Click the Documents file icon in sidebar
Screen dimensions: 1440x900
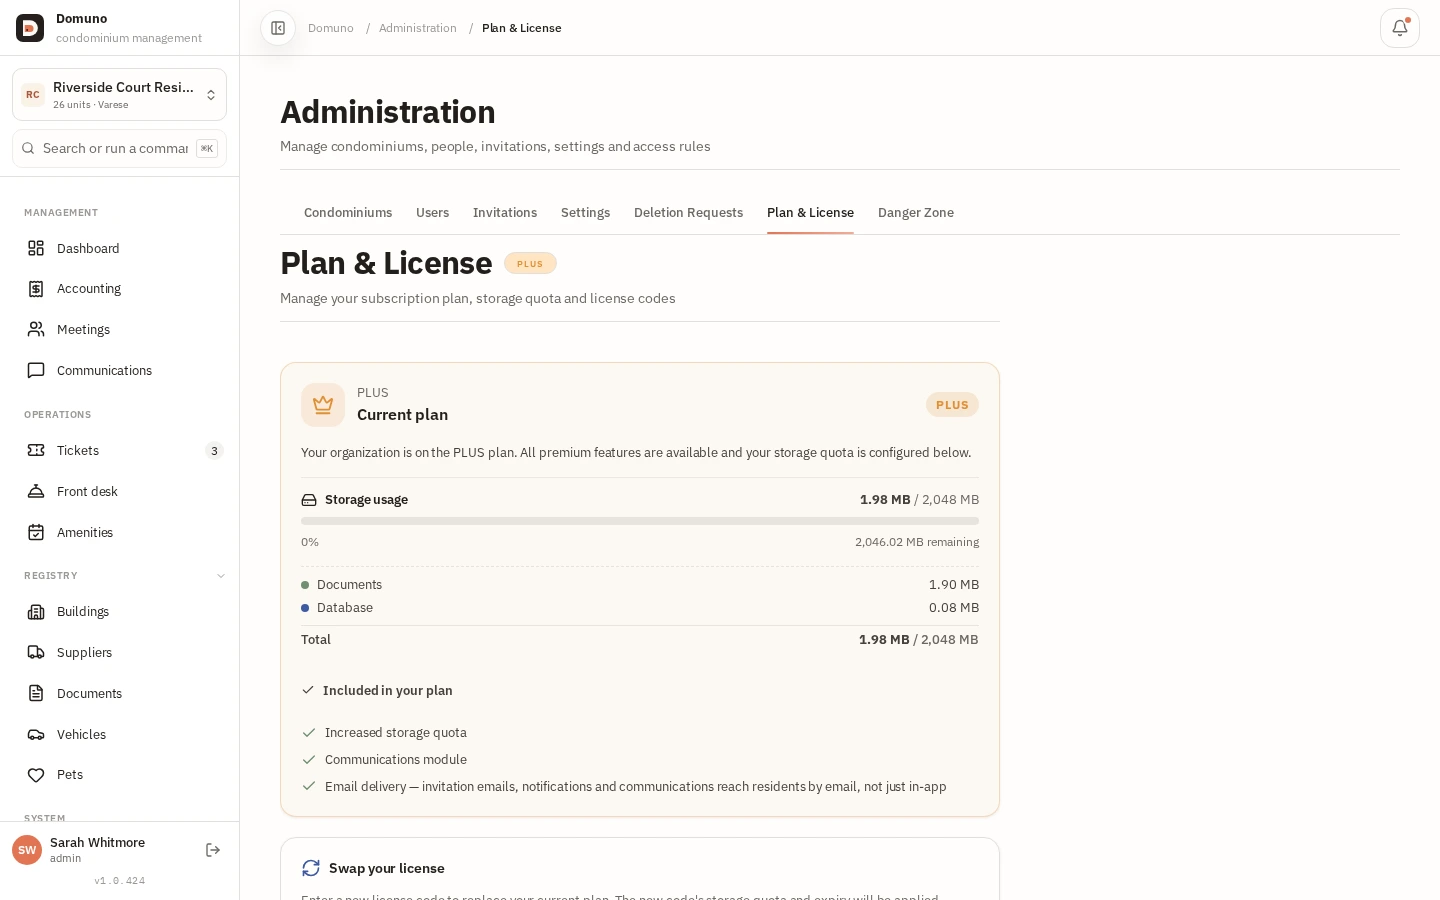click(36, 693)
